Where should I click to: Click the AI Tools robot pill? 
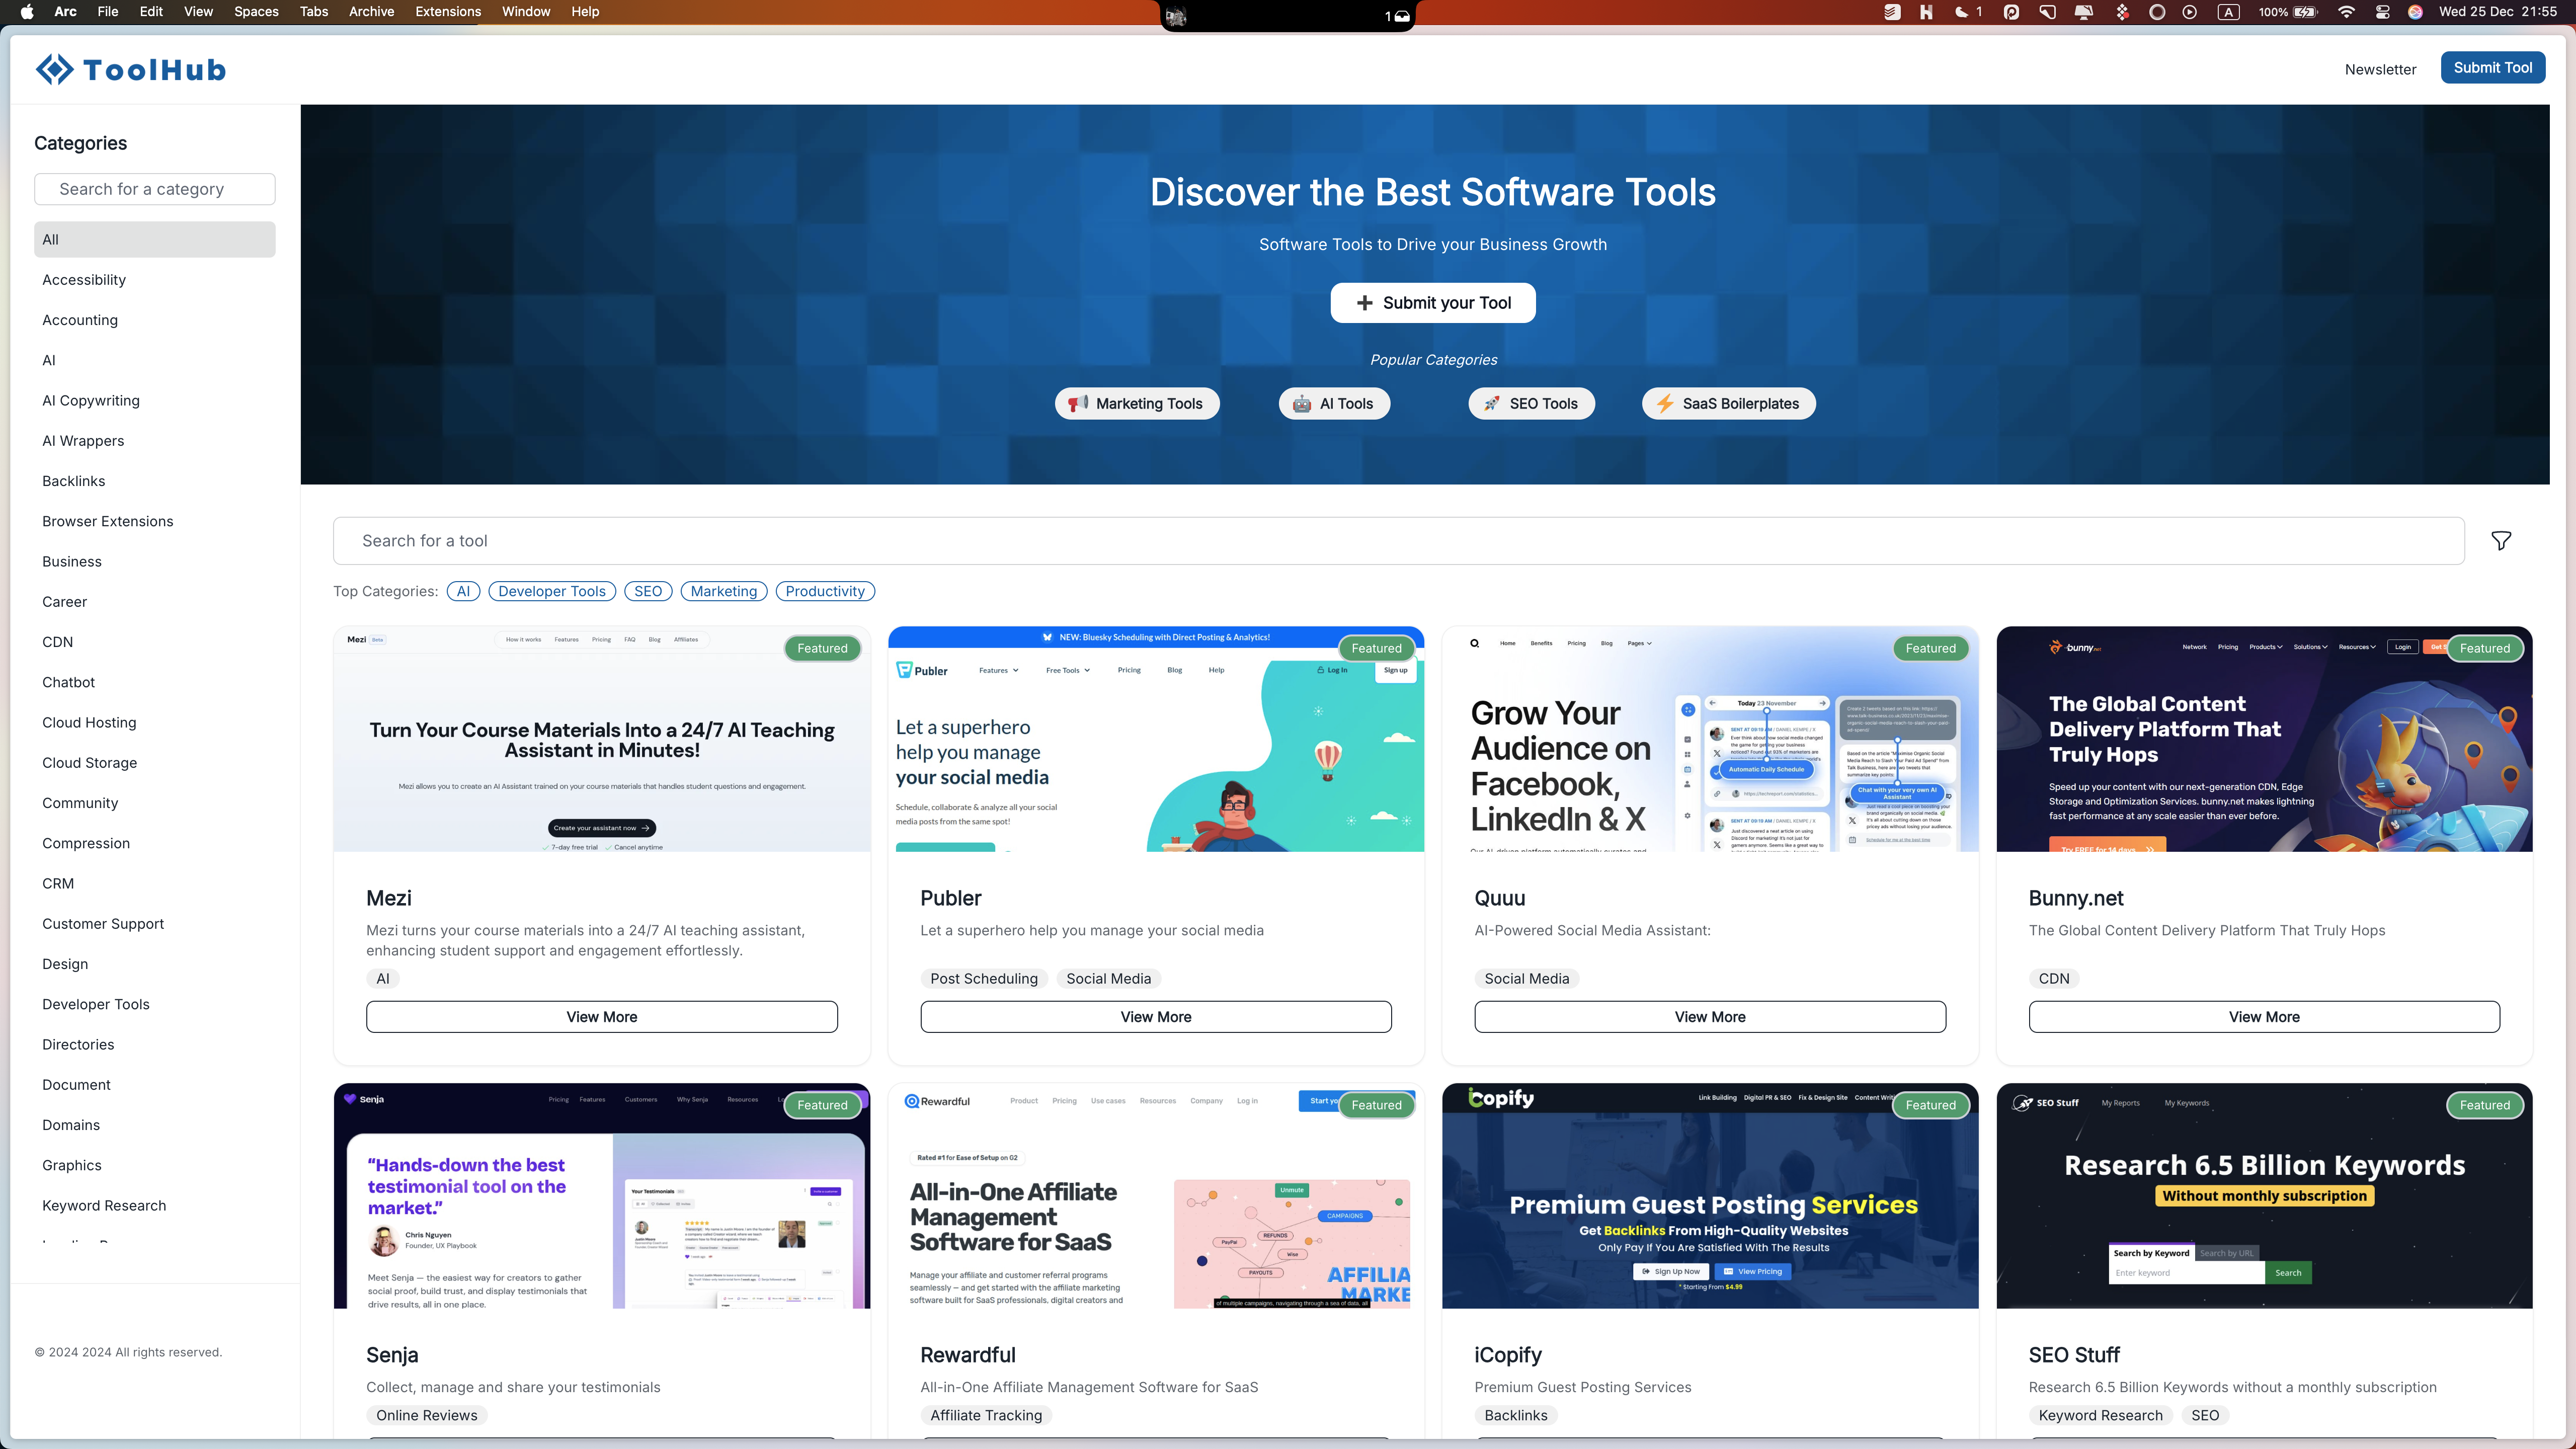click(x=1334, y=404)
